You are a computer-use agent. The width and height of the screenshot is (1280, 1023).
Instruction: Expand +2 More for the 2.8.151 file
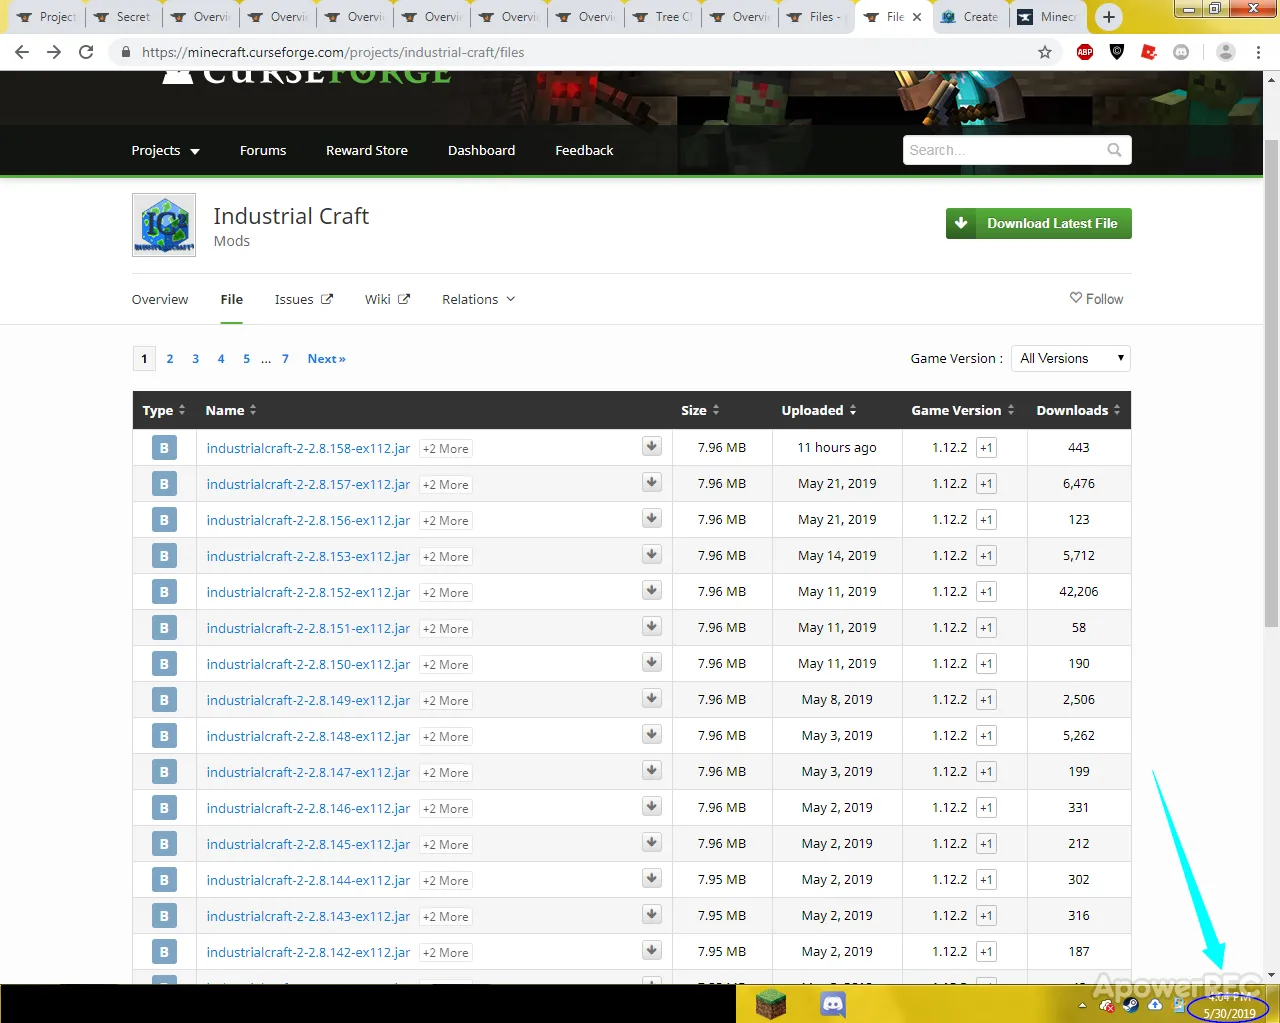pos(445,629)
